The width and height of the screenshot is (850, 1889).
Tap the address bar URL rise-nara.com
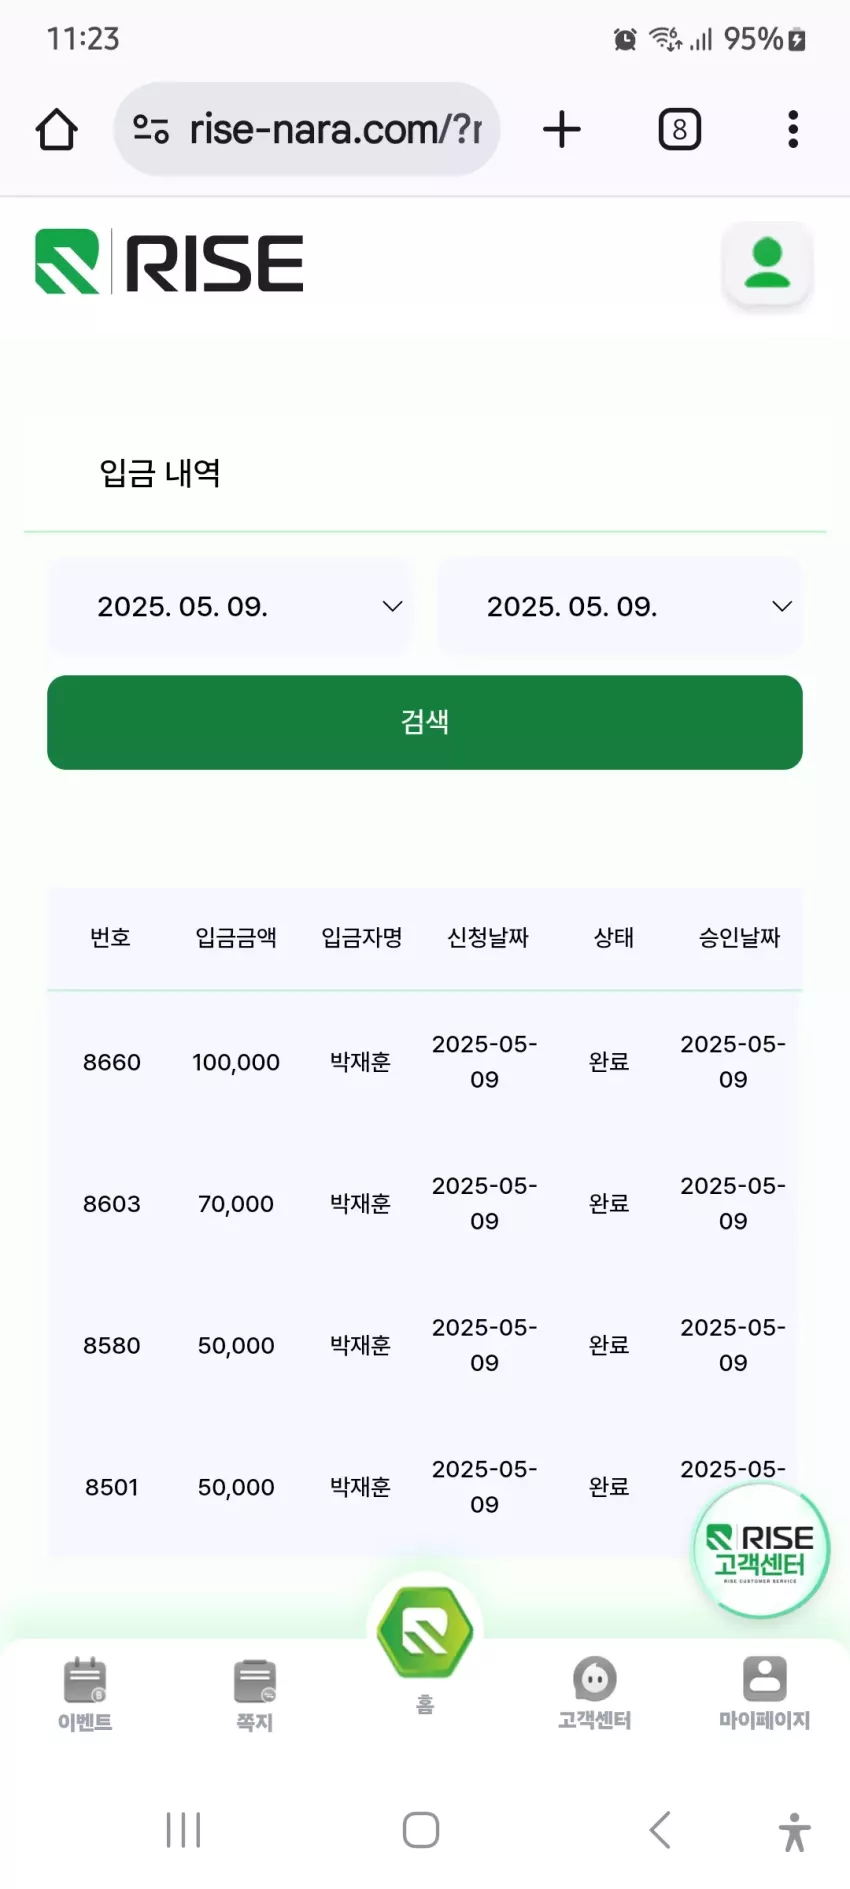[x=336, y=129]
